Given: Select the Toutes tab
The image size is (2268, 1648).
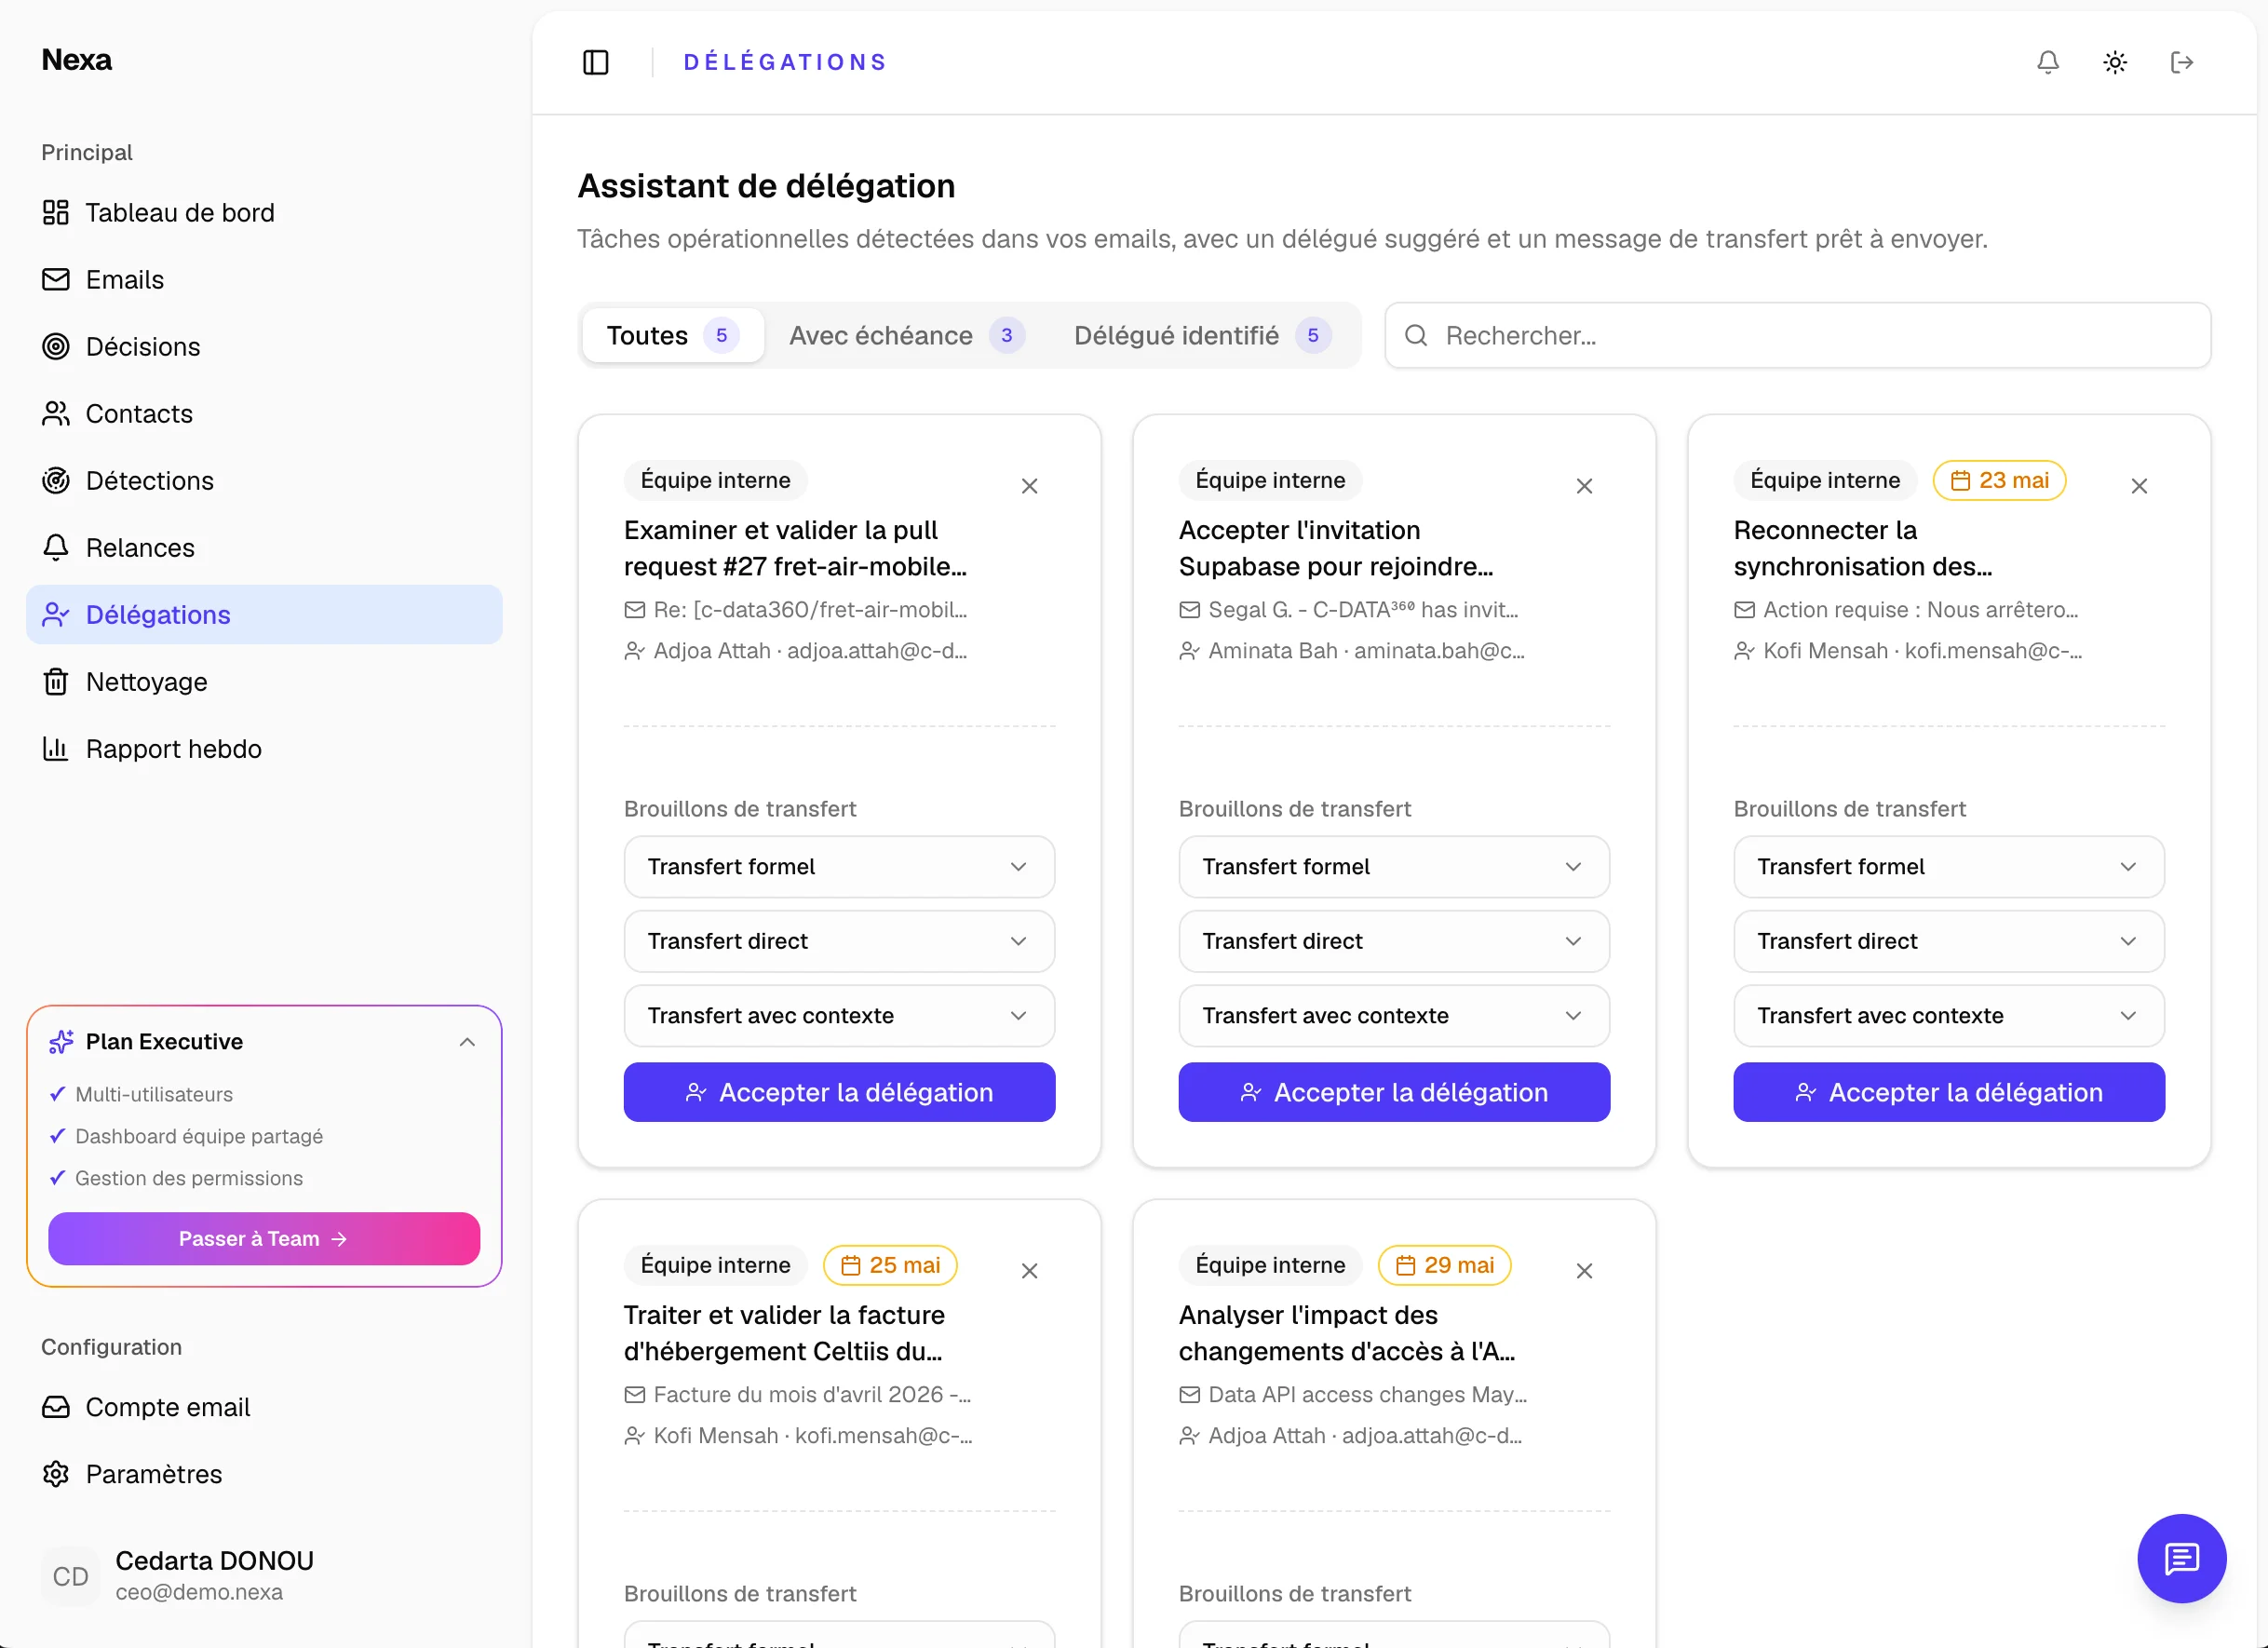Looking at the screenshot, I should point(672,335).
